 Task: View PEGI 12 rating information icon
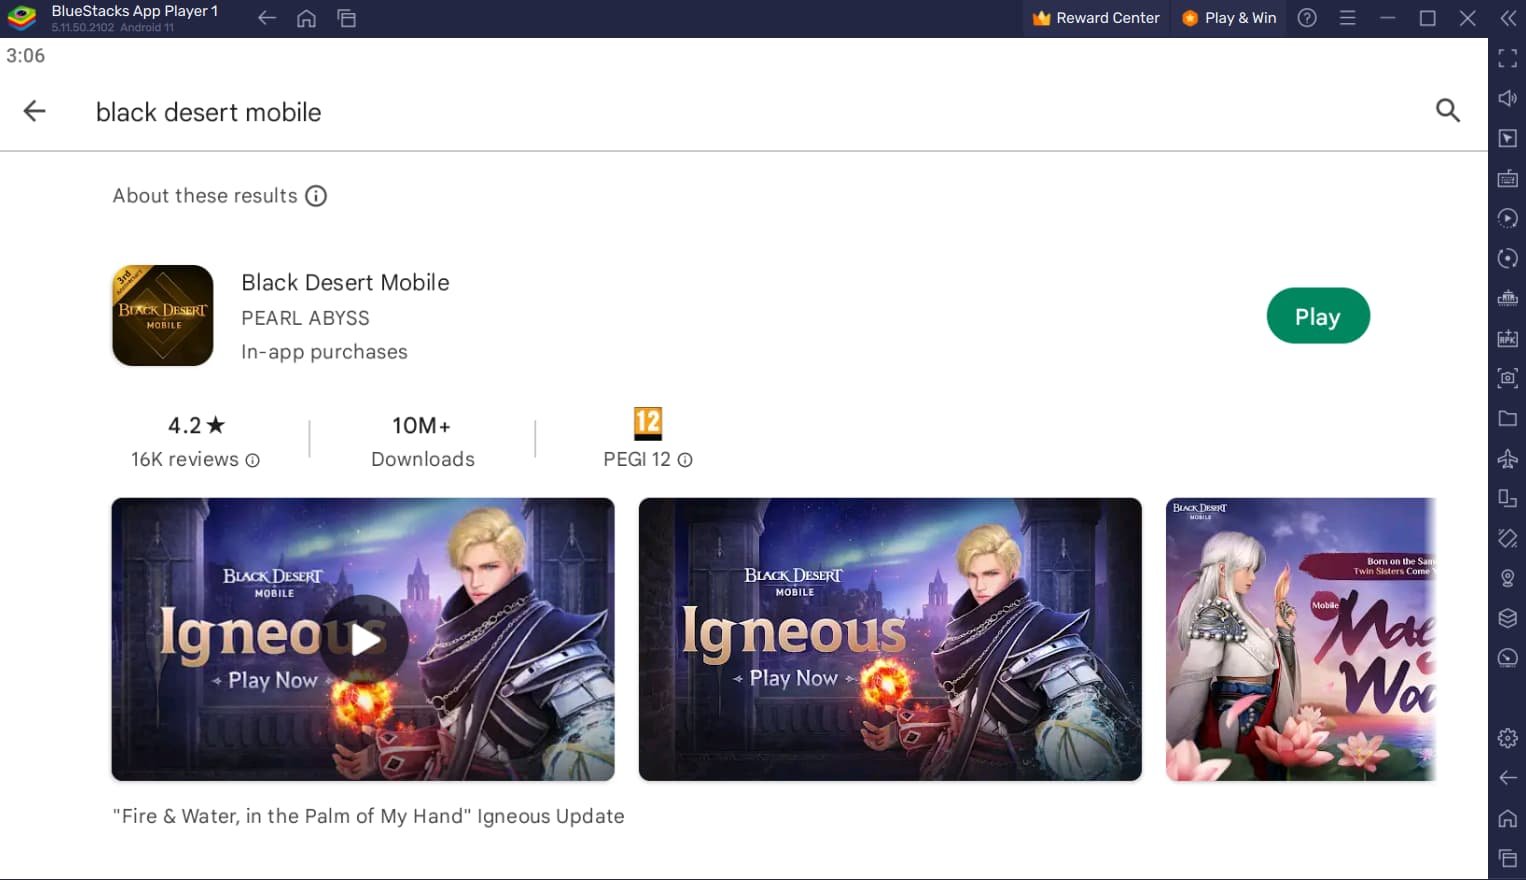point(685,460)
